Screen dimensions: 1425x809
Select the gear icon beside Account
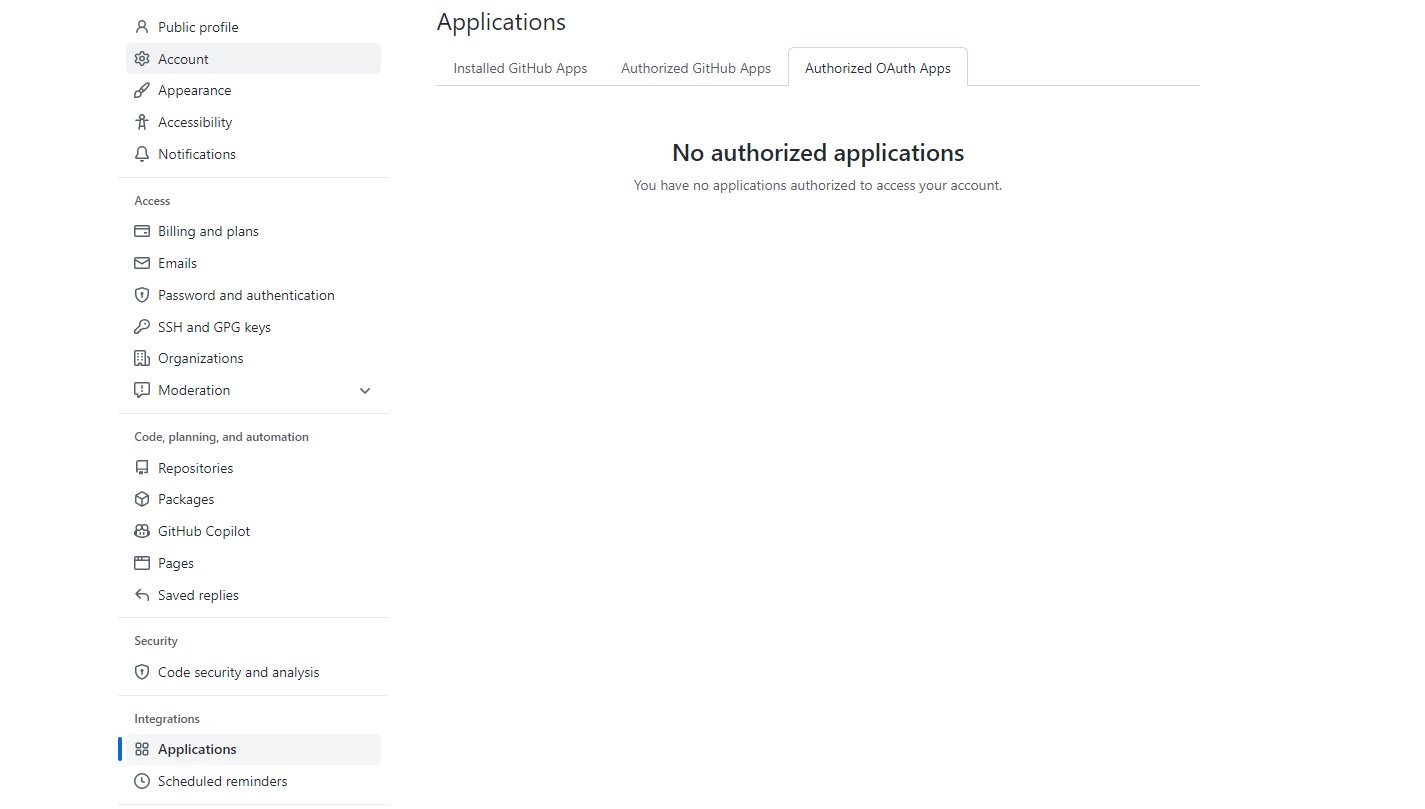click(x=141, y=58)
